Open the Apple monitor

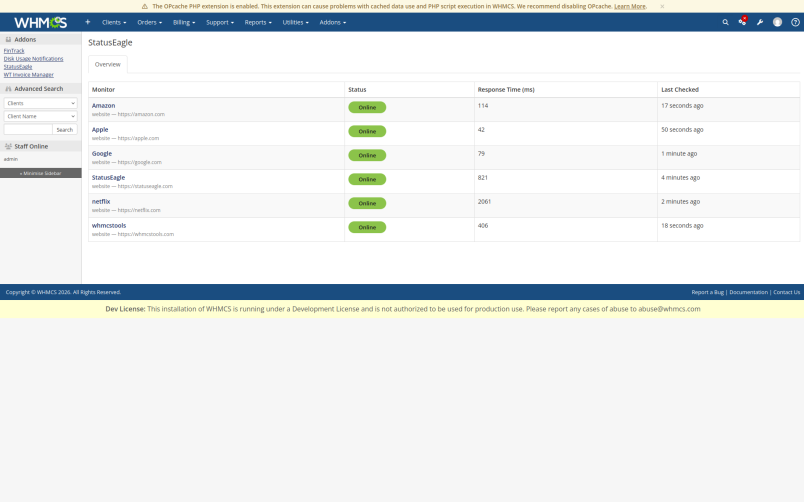tap(100, 130)
